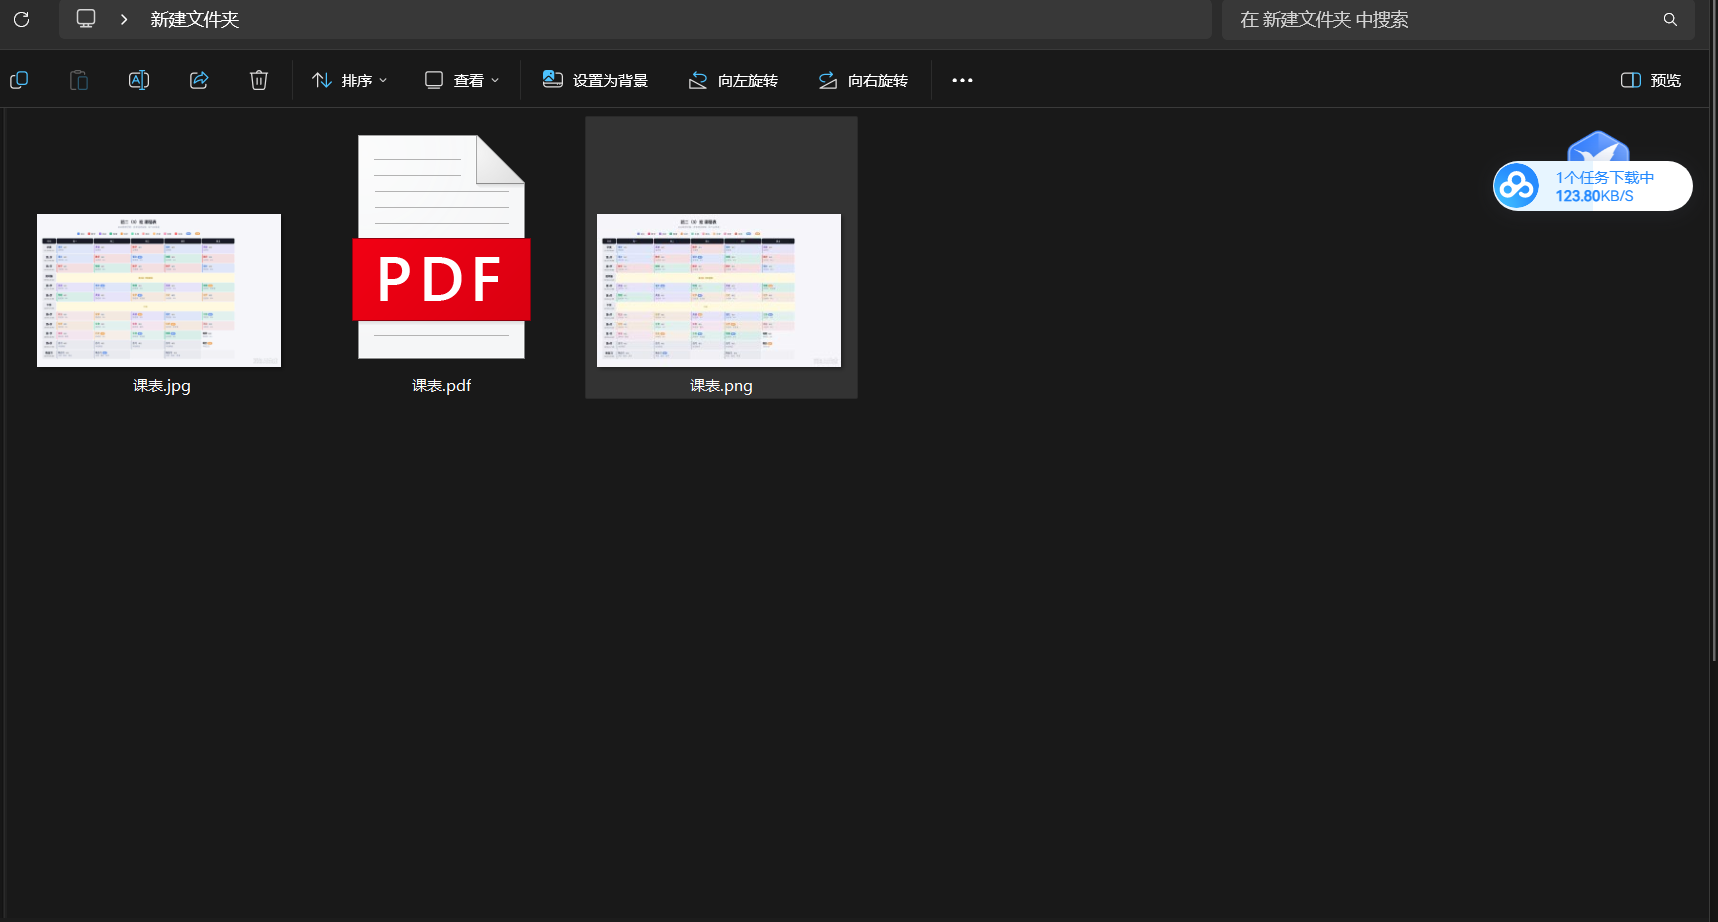Click 设置为背景 button
Screen dimensions: 1718x922
[x=595, y=80]
